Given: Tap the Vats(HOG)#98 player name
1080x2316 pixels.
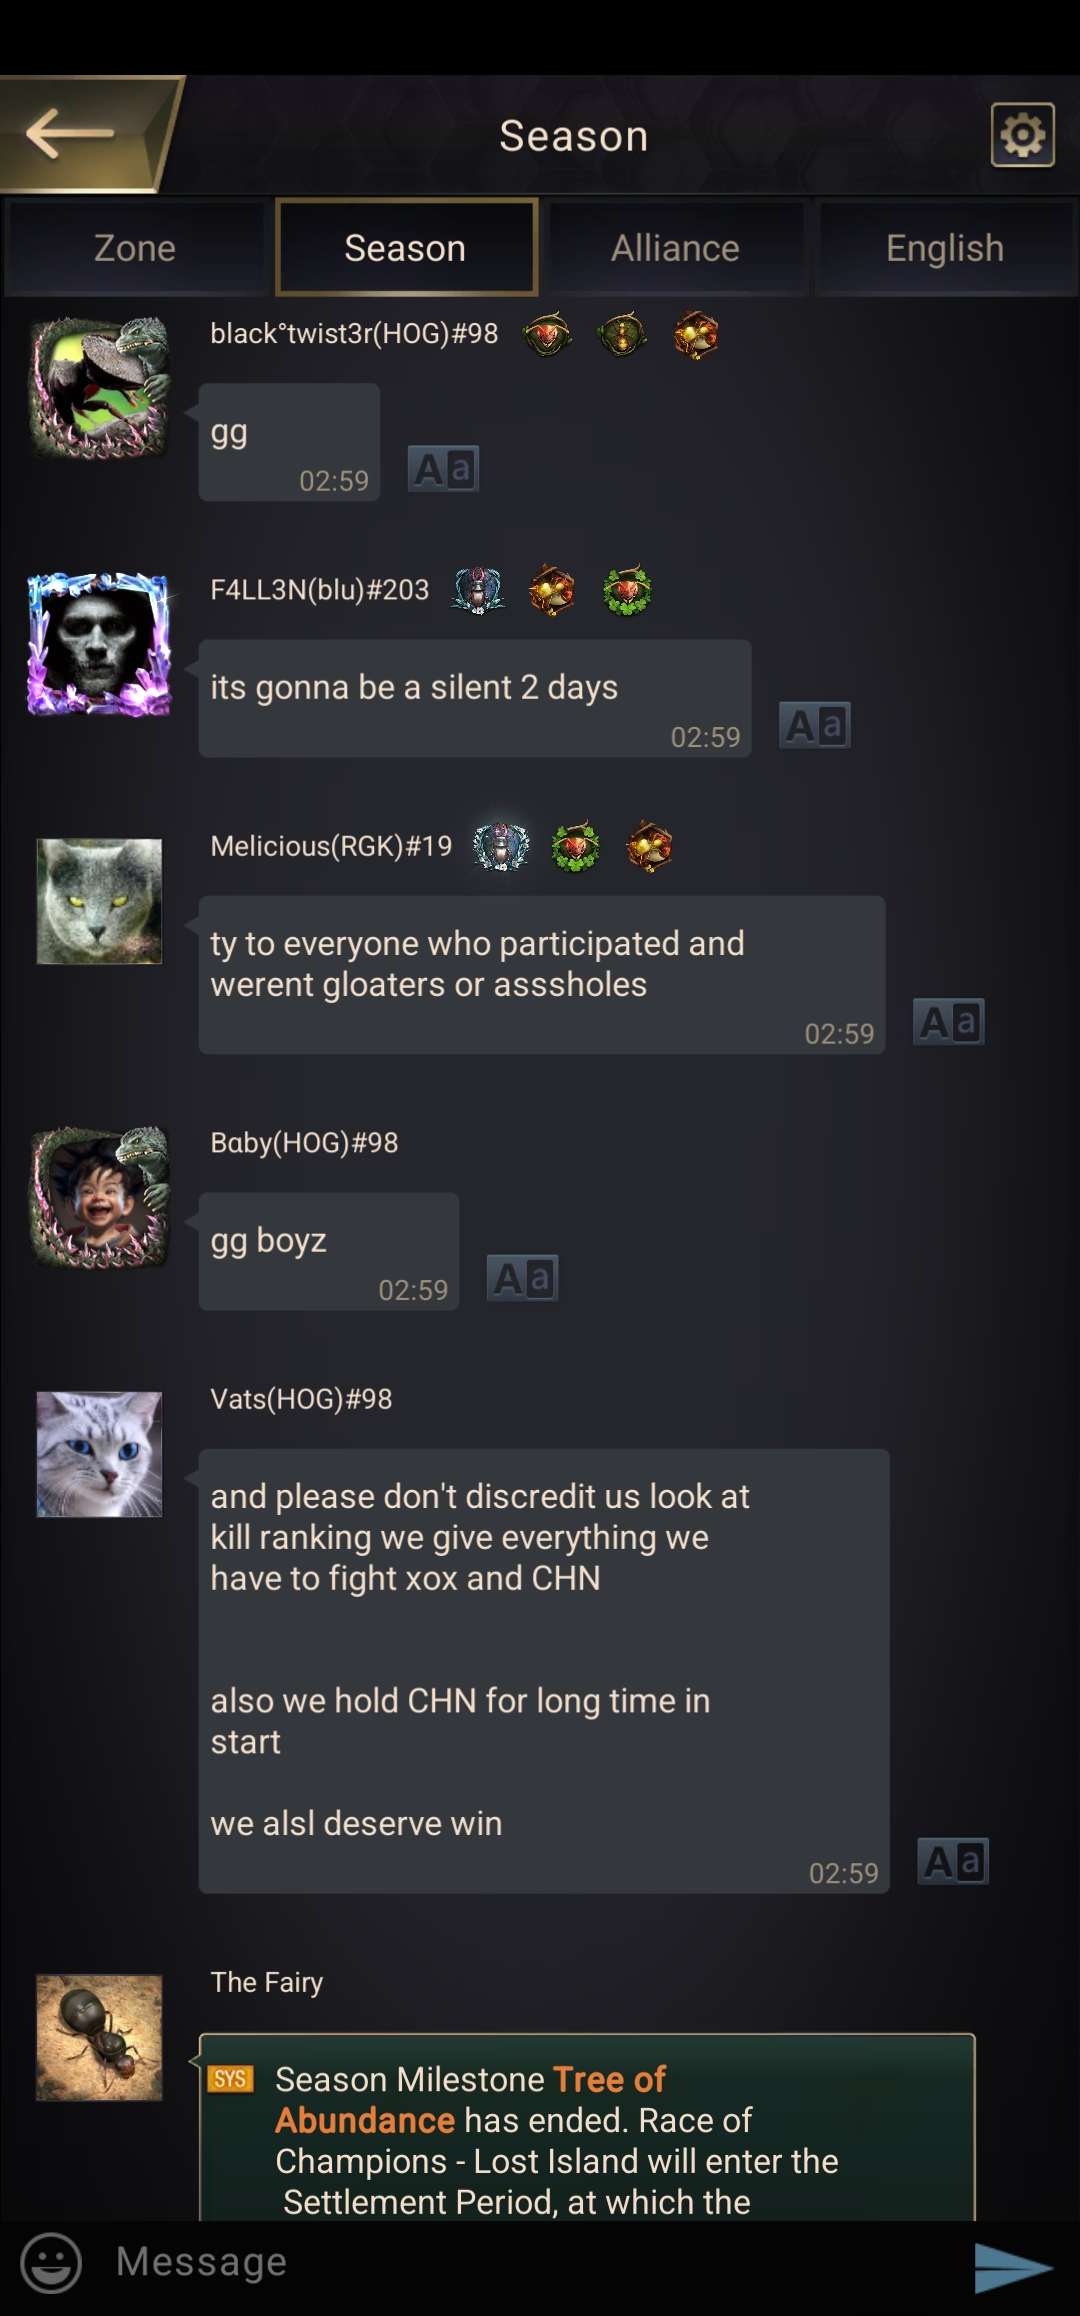Looking at the screenshot, I should point(301,1399).
